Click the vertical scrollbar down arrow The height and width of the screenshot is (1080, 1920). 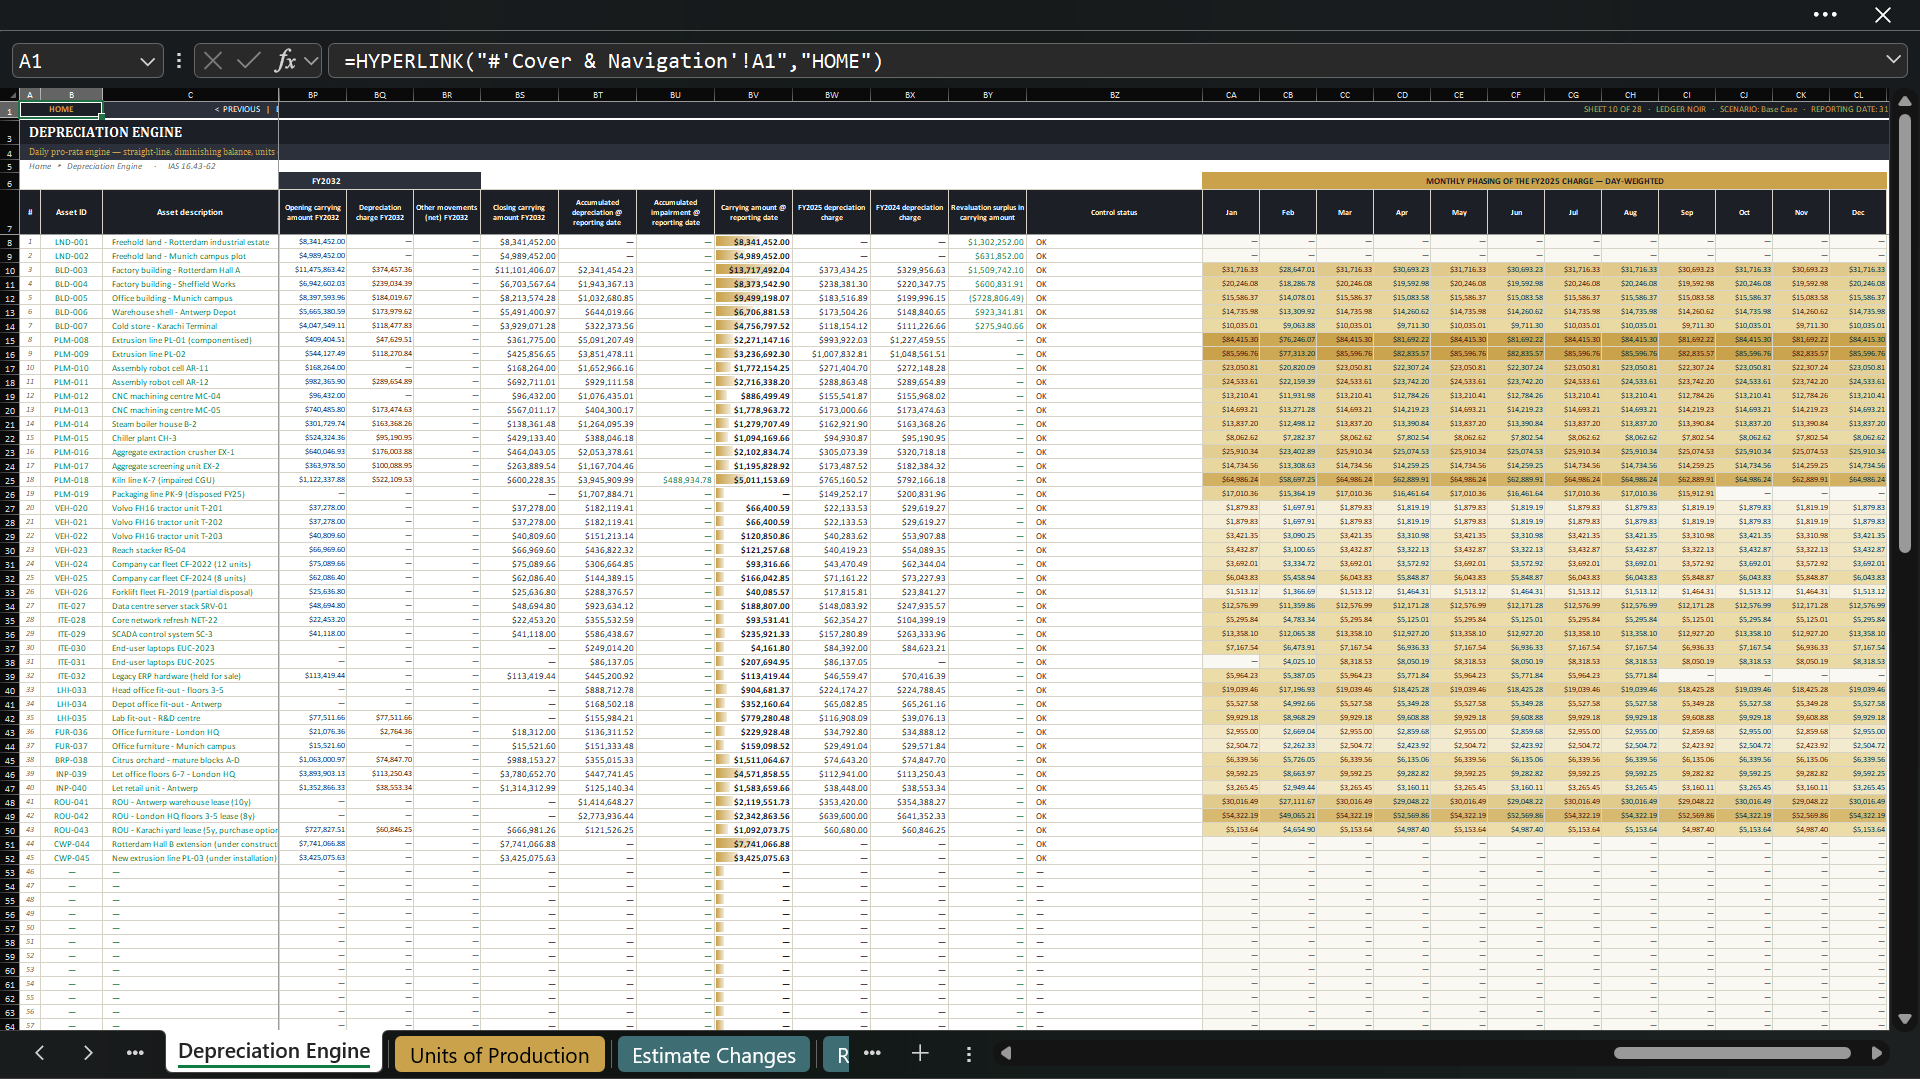pyautogui.click(x=1904, y=1020)
